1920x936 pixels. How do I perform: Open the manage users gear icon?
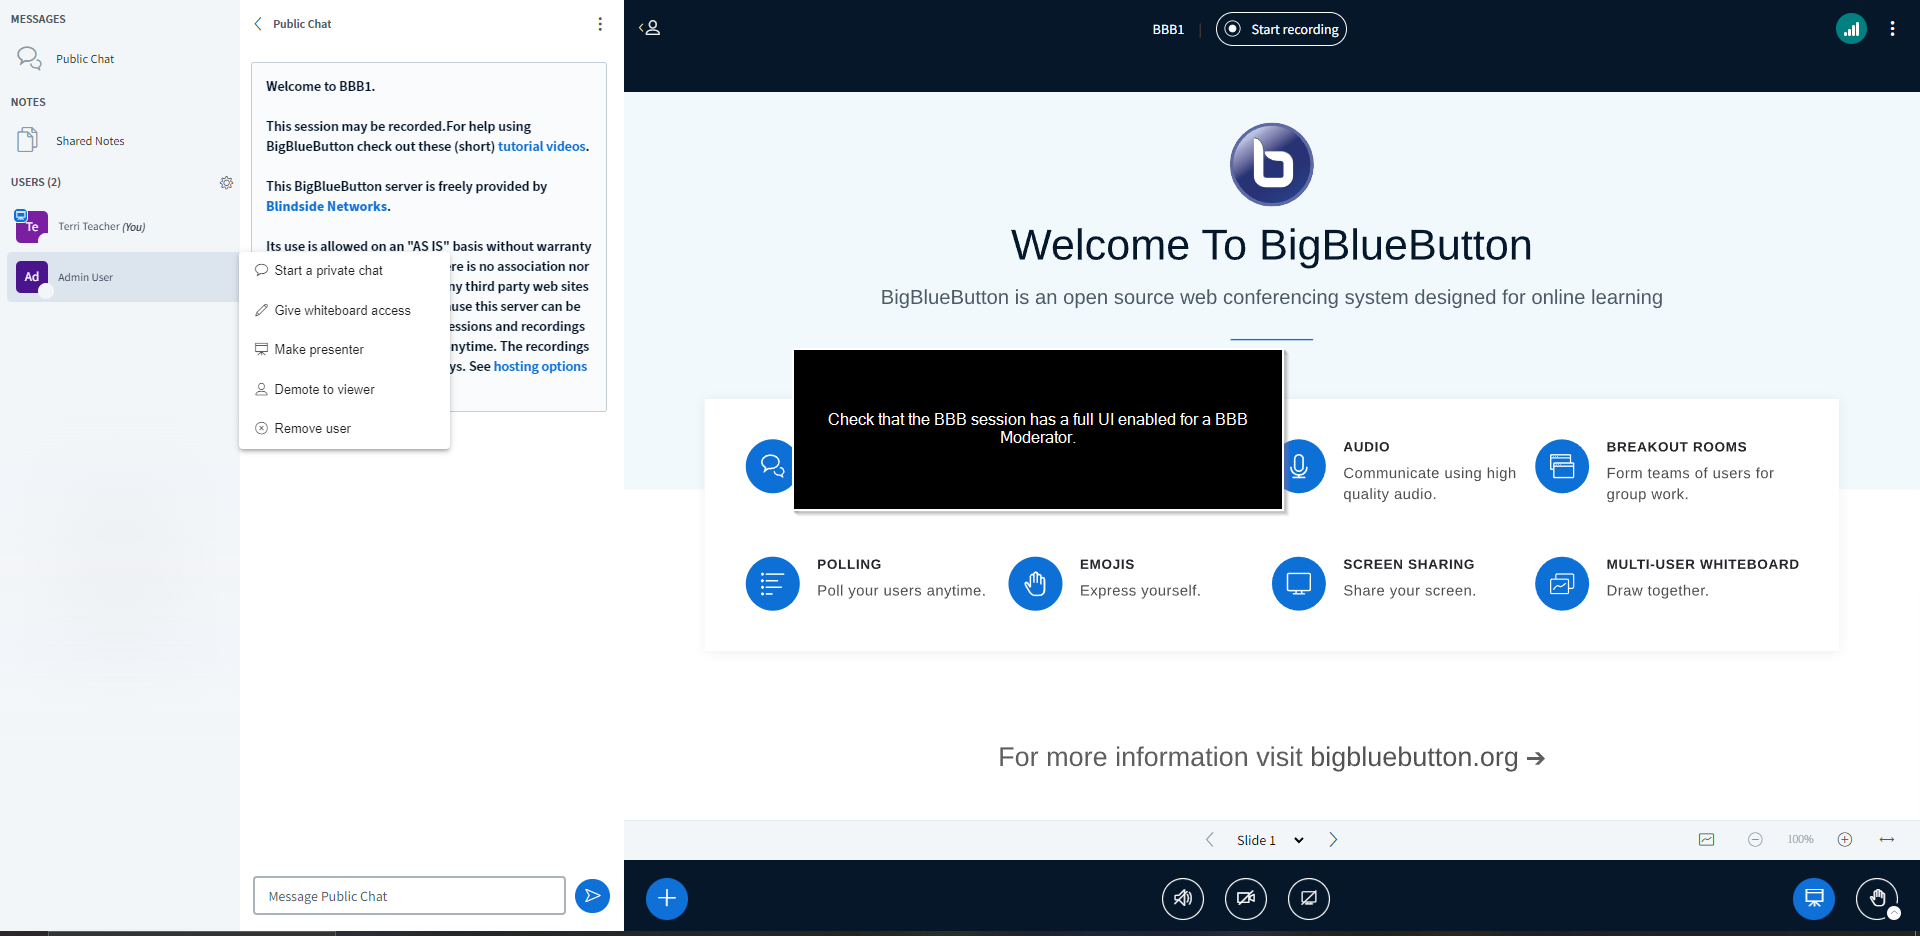click(x=226, y=183)
